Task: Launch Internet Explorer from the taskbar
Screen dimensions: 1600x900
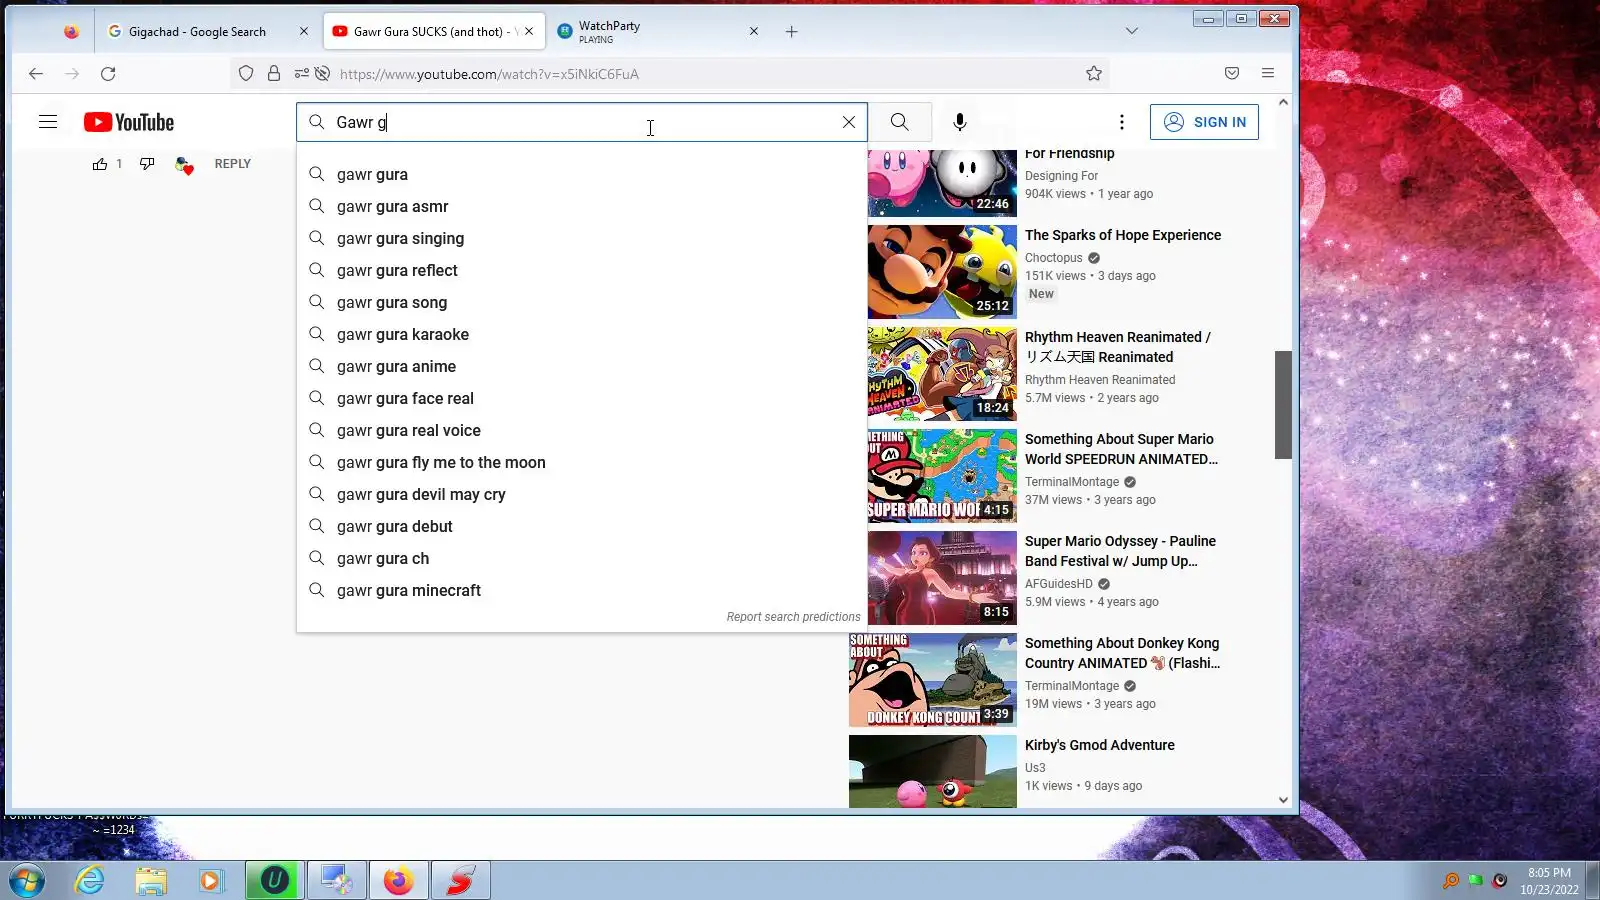Action: point(90,881)
